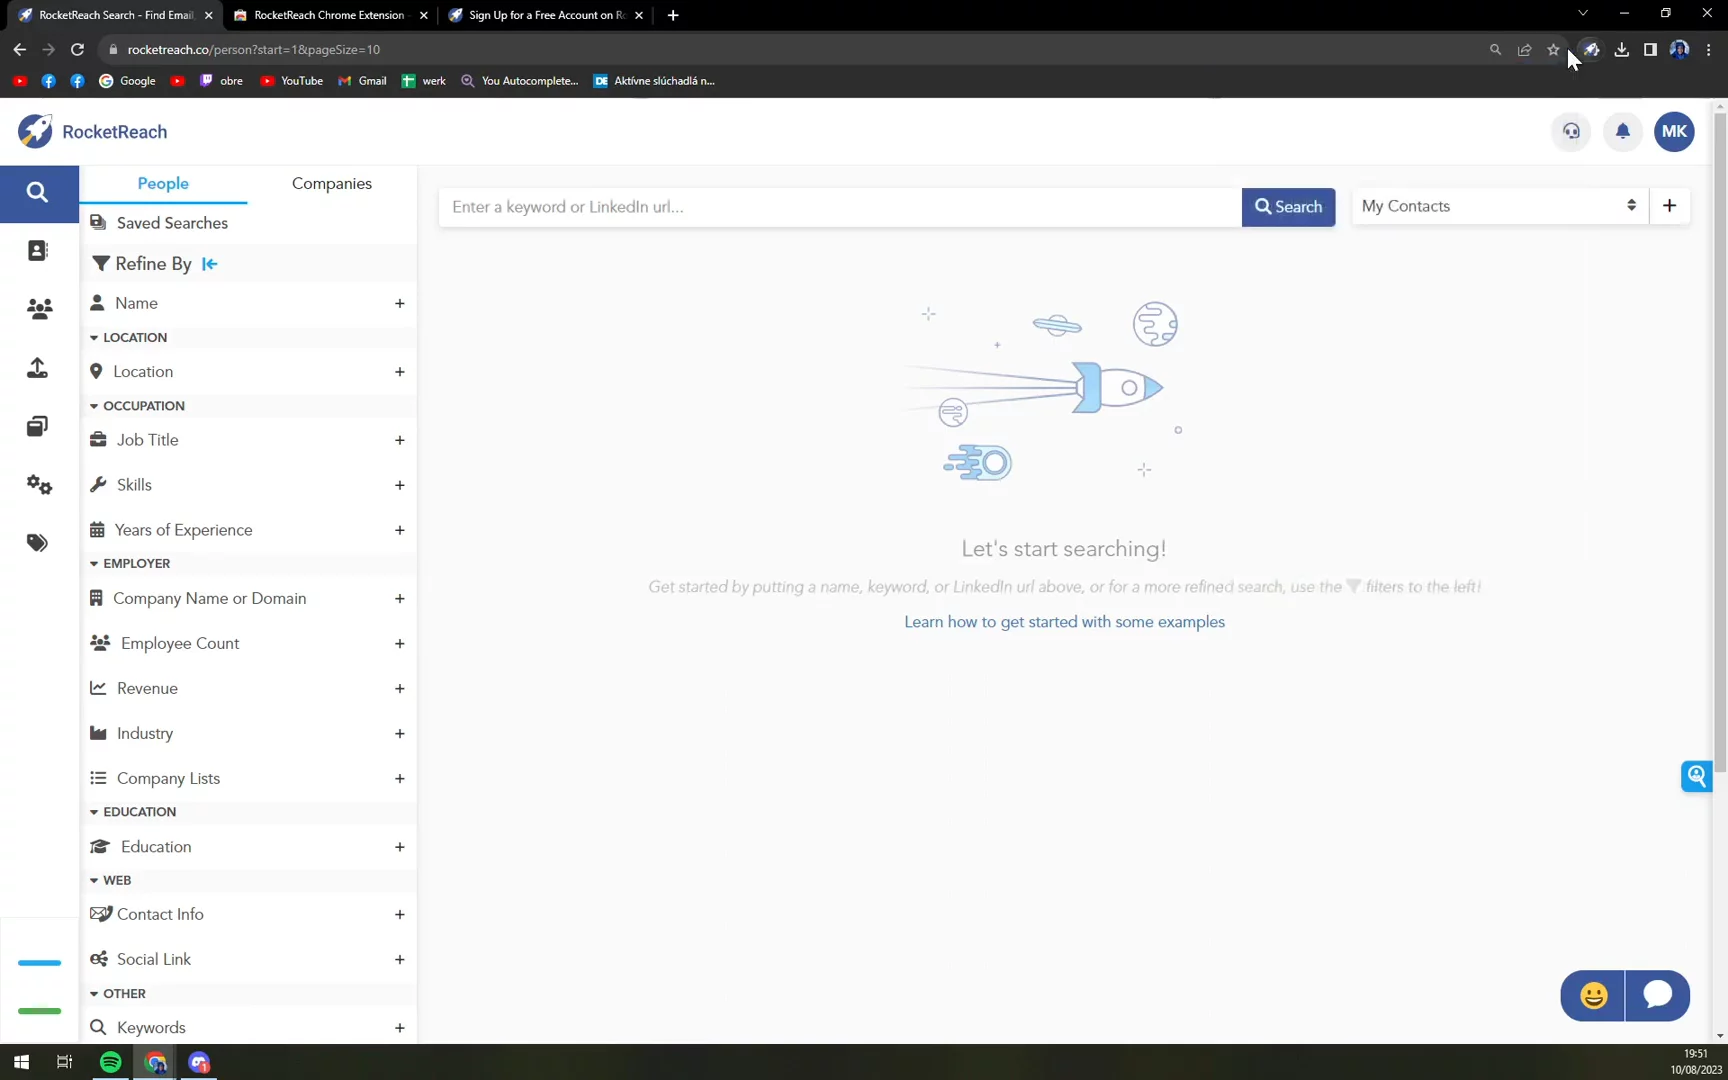This screenshot has height=1080, width=1728.
Task: Open the My Contacts dropdown
Action: click(1498, 206)
